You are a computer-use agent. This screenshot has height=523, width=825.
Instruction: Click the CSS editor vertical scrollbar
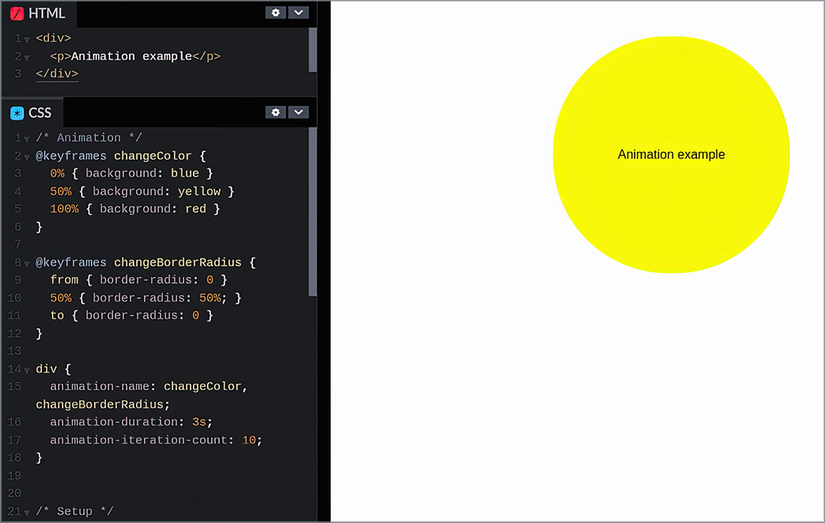[313, 212]
